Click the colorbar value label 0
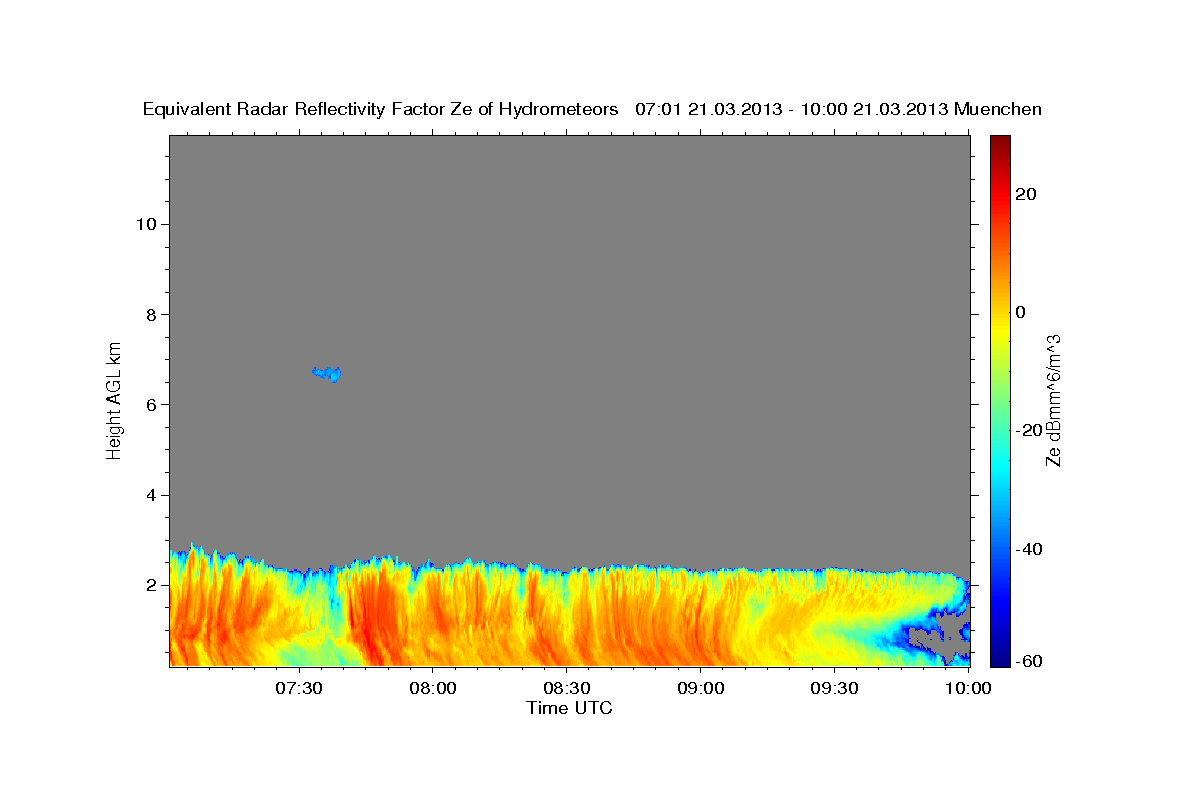The height and width of the screenshot is (800, 1200). [1021, 312]
